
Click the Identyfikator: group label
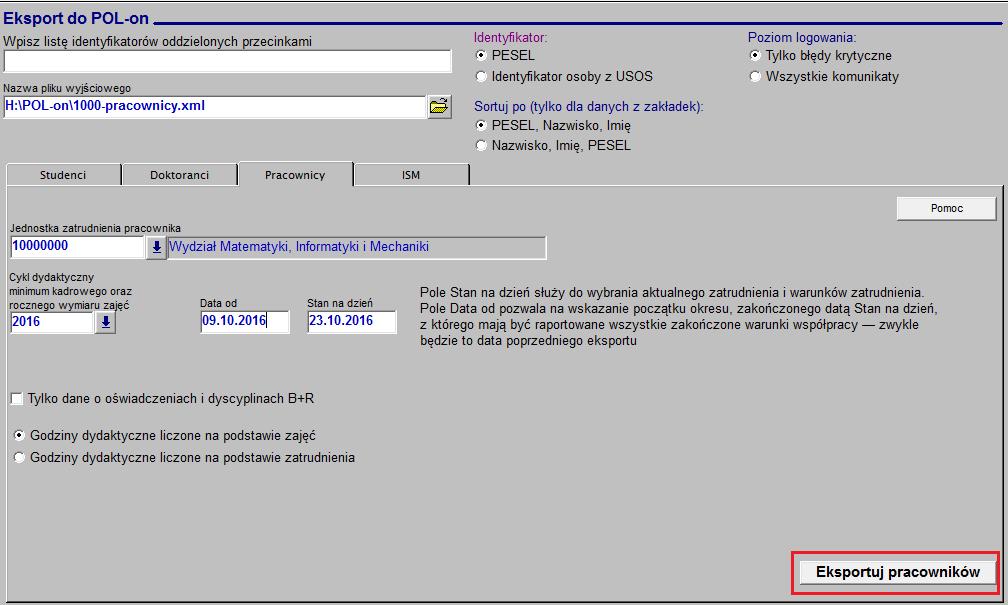point(510,37)
